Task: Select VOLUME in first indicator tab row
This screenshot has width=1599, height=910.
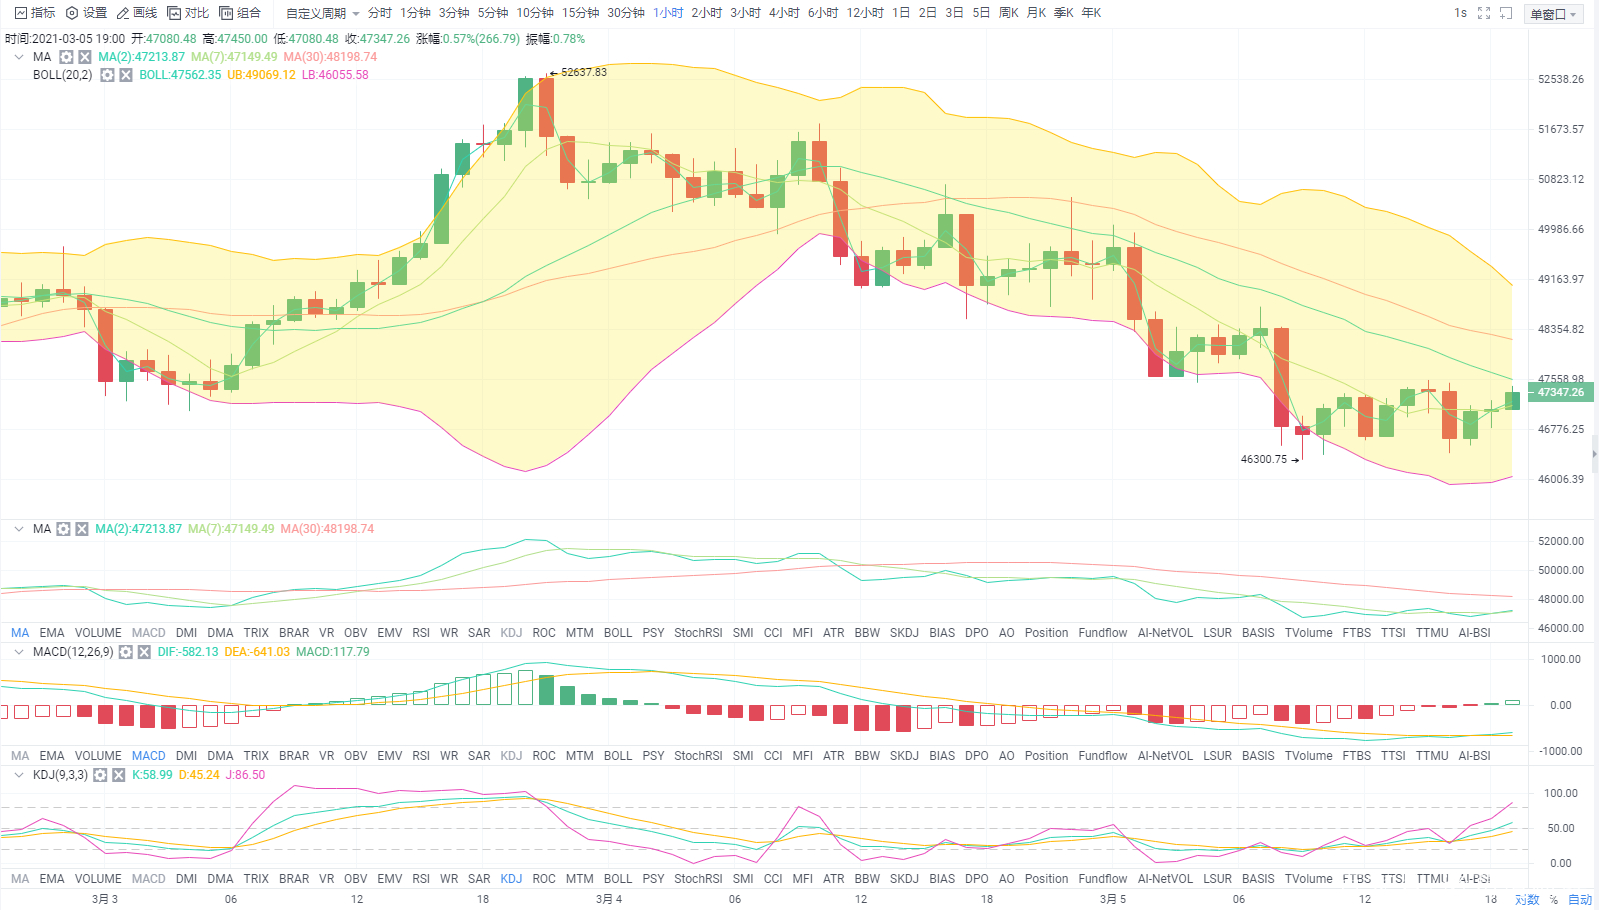Action: (x=98, y=633)
